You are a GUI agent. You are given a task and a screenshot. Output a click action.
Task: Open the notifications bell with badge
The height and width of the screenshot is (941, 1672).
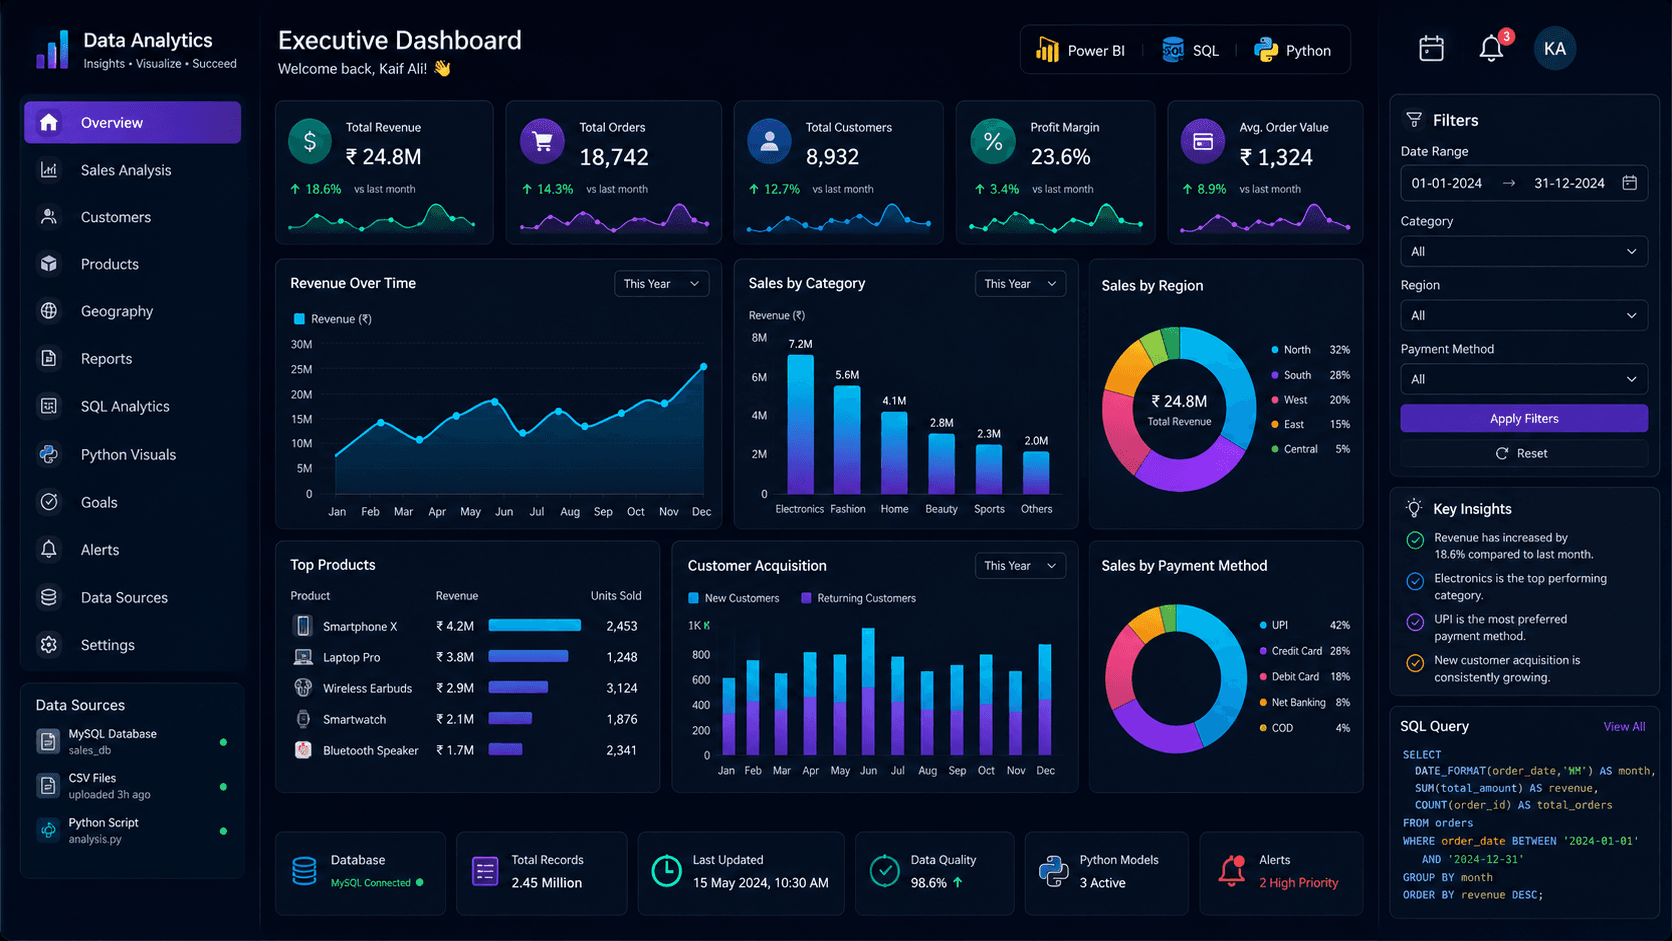(x=1493, y=47)
